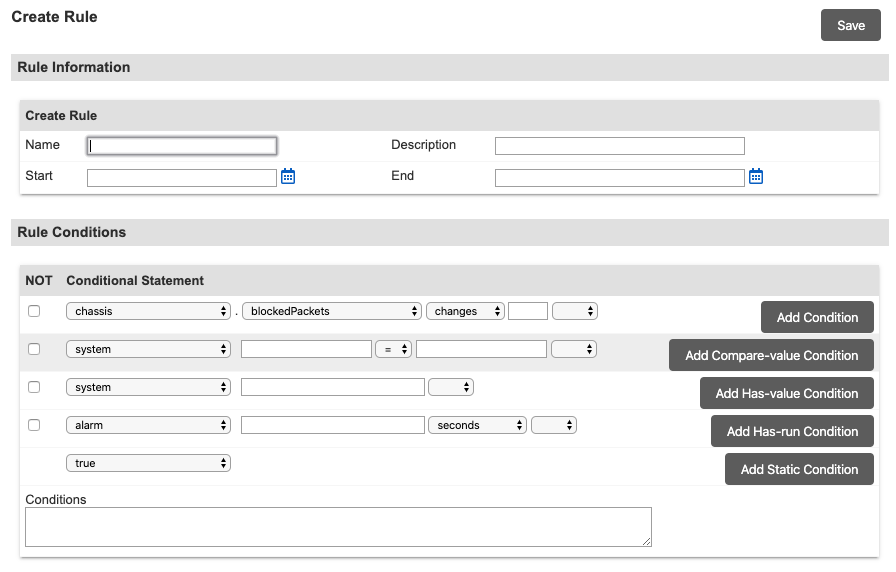Open the blockedPackets dropdown
Screen dimensions: 896x572
pos(332,311)
